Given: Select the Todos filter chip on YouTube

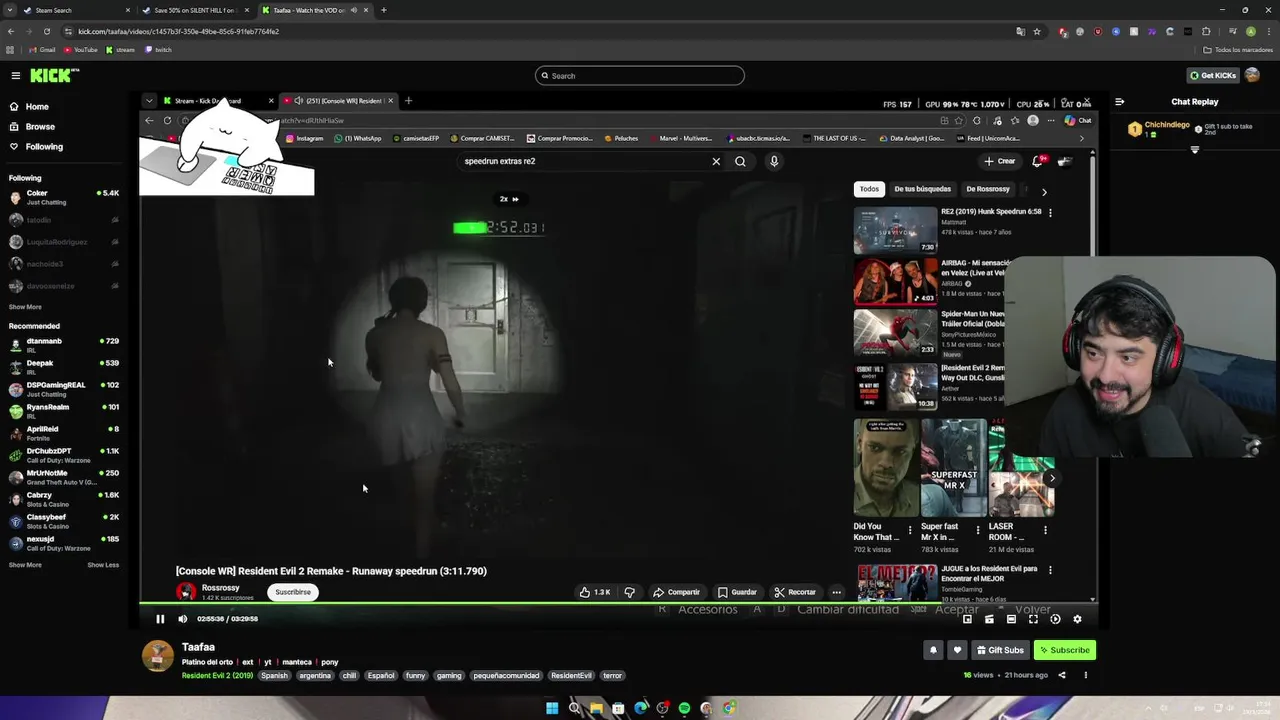Looking at the screenshot, I should [869, 189].
